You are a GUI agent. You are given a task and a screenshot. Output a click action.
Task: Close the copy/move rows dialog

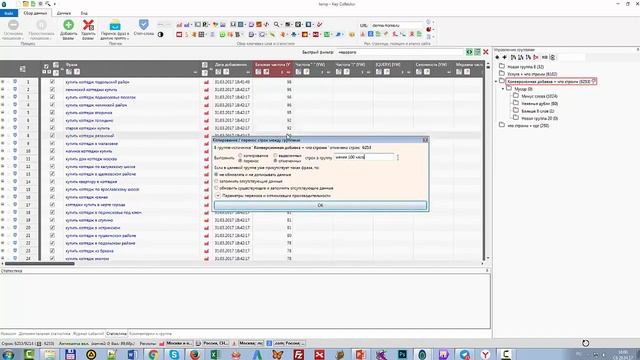425,140
